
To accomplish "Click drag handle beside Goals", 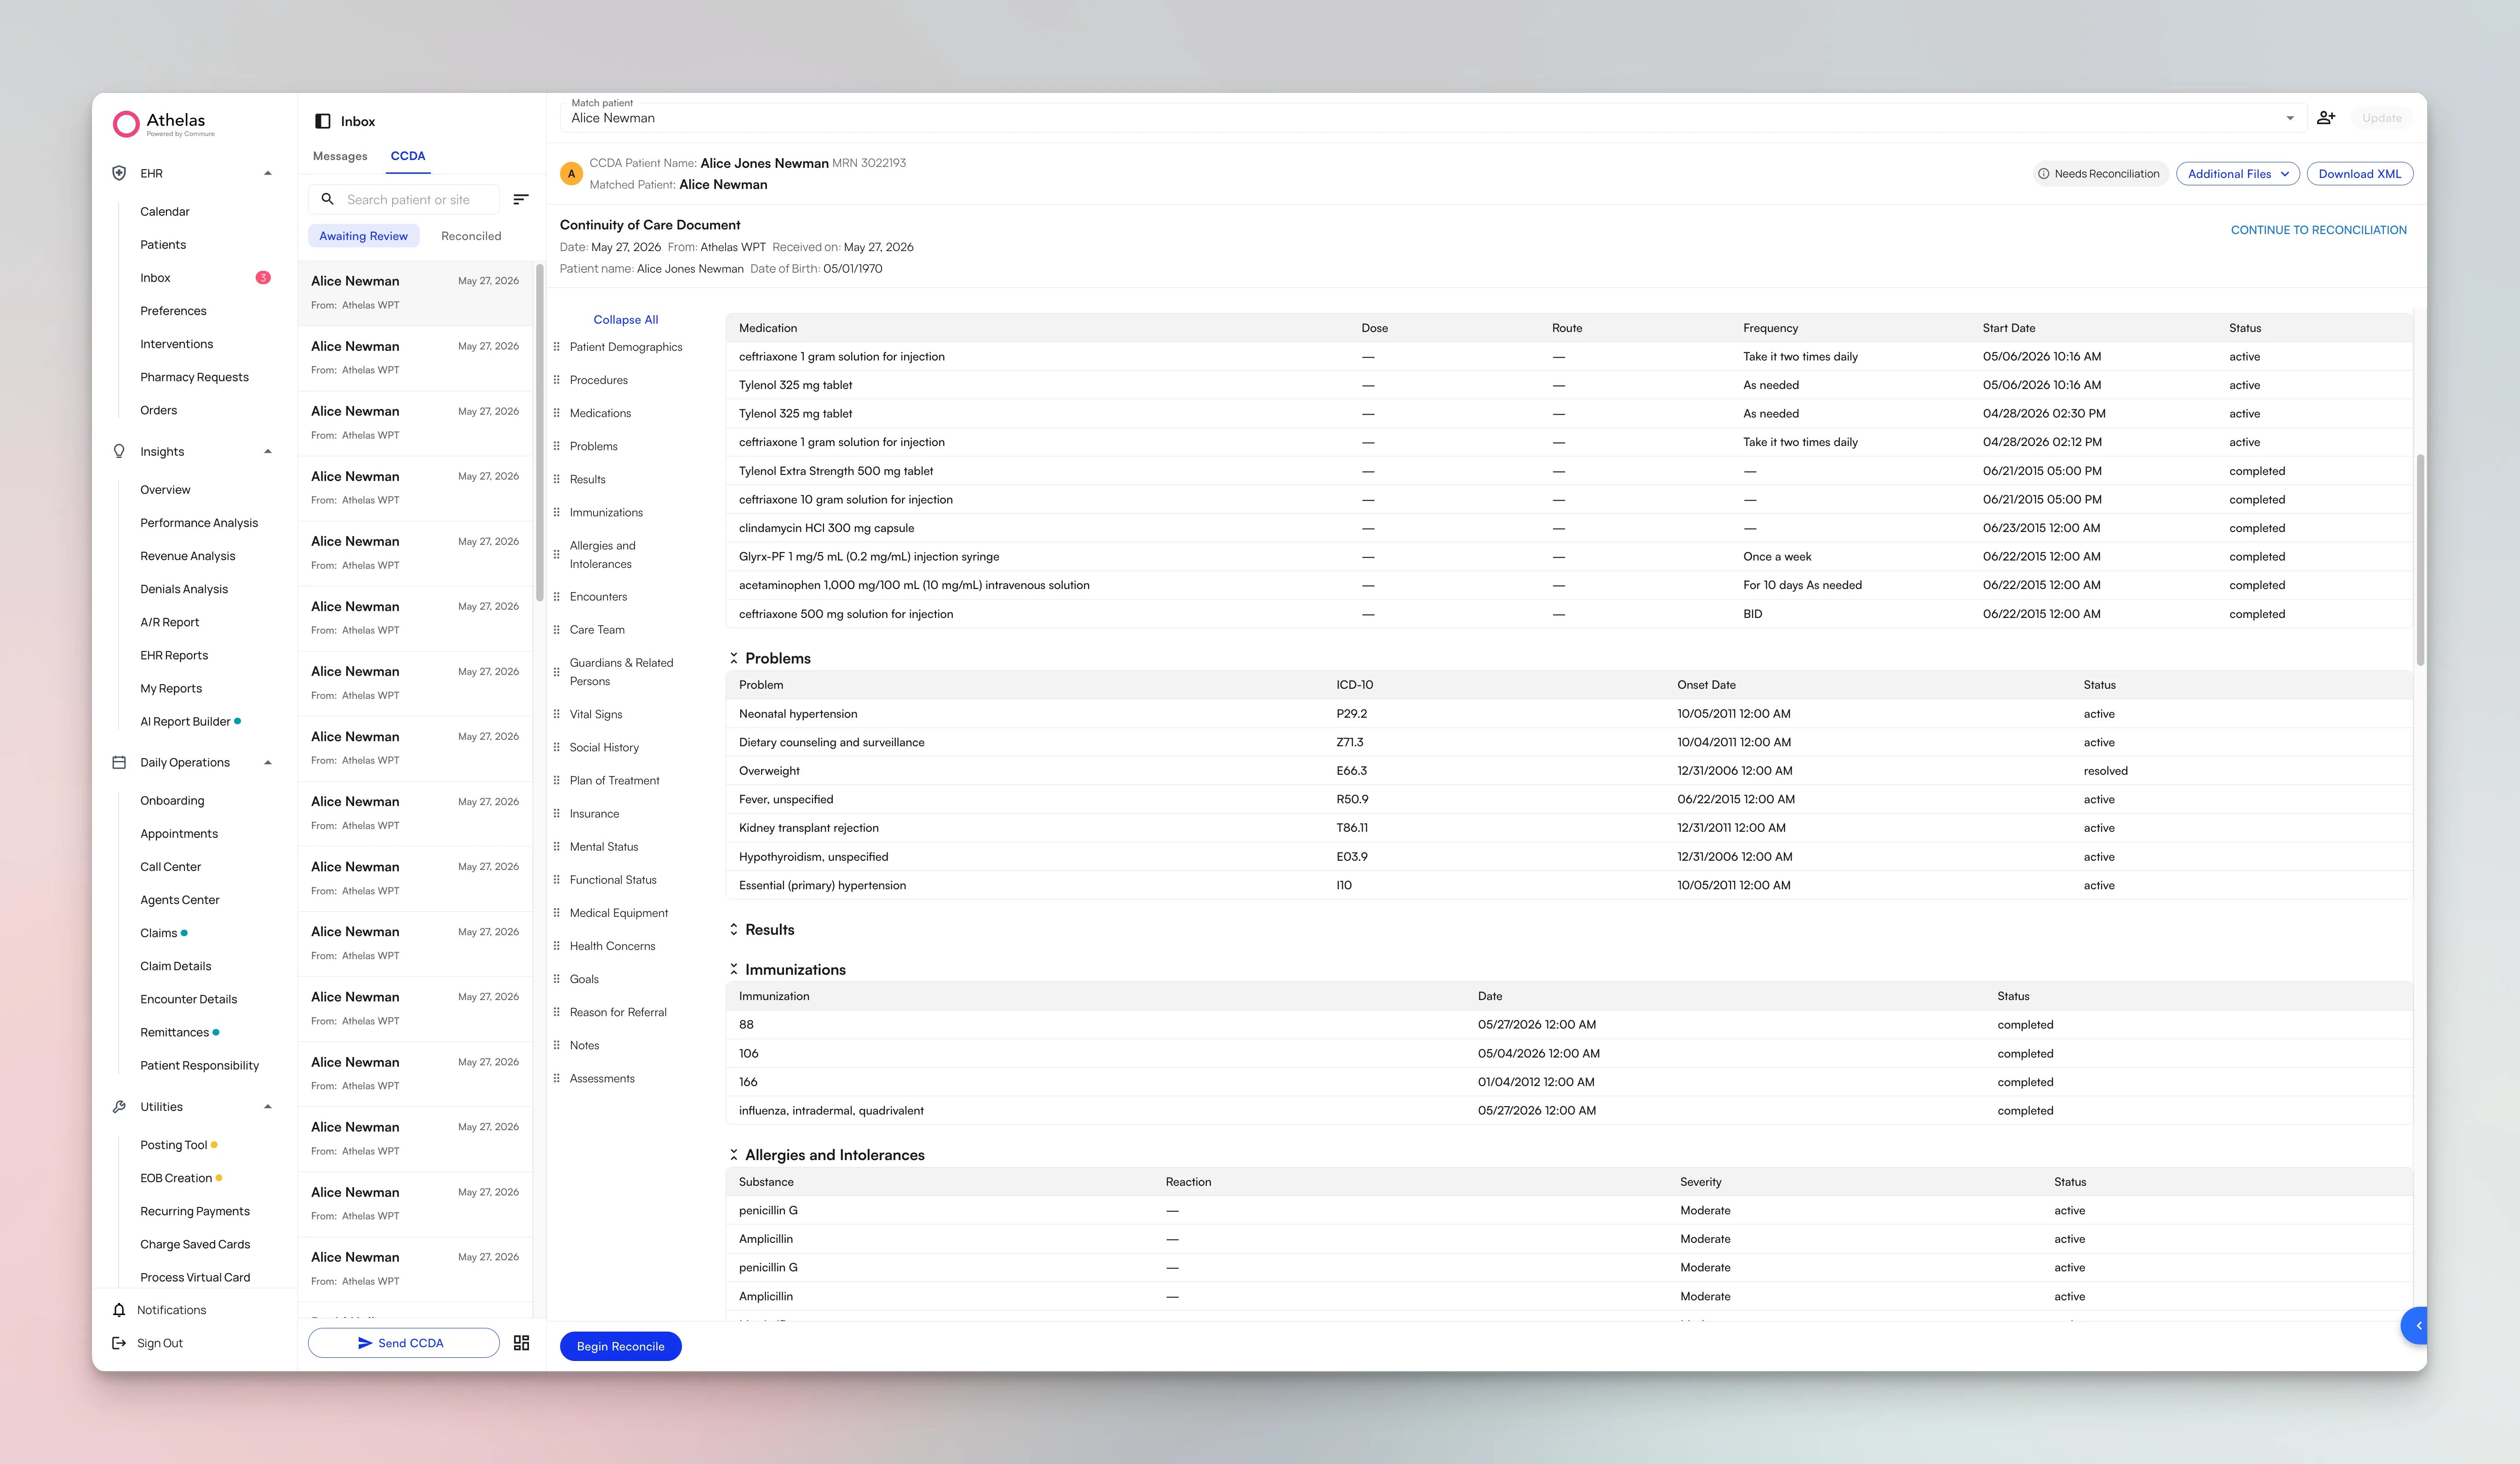I will 557,979.
